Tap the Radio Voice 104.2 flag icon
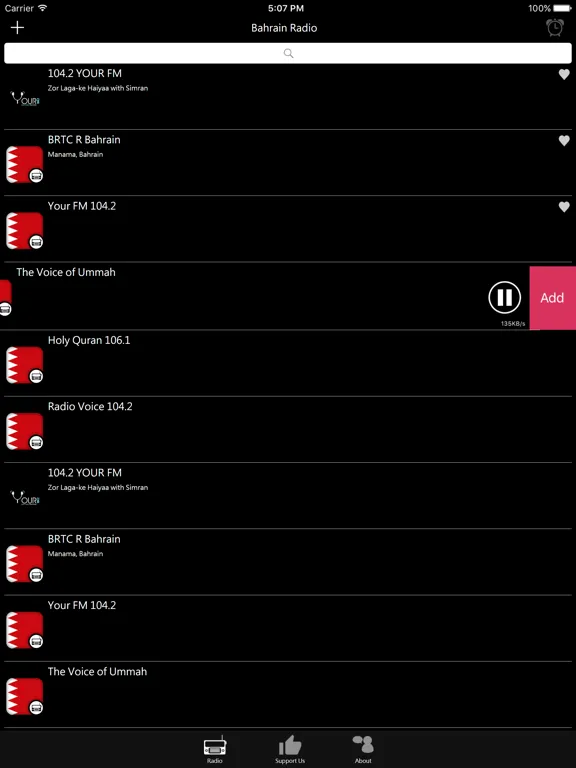 [24, 432]
